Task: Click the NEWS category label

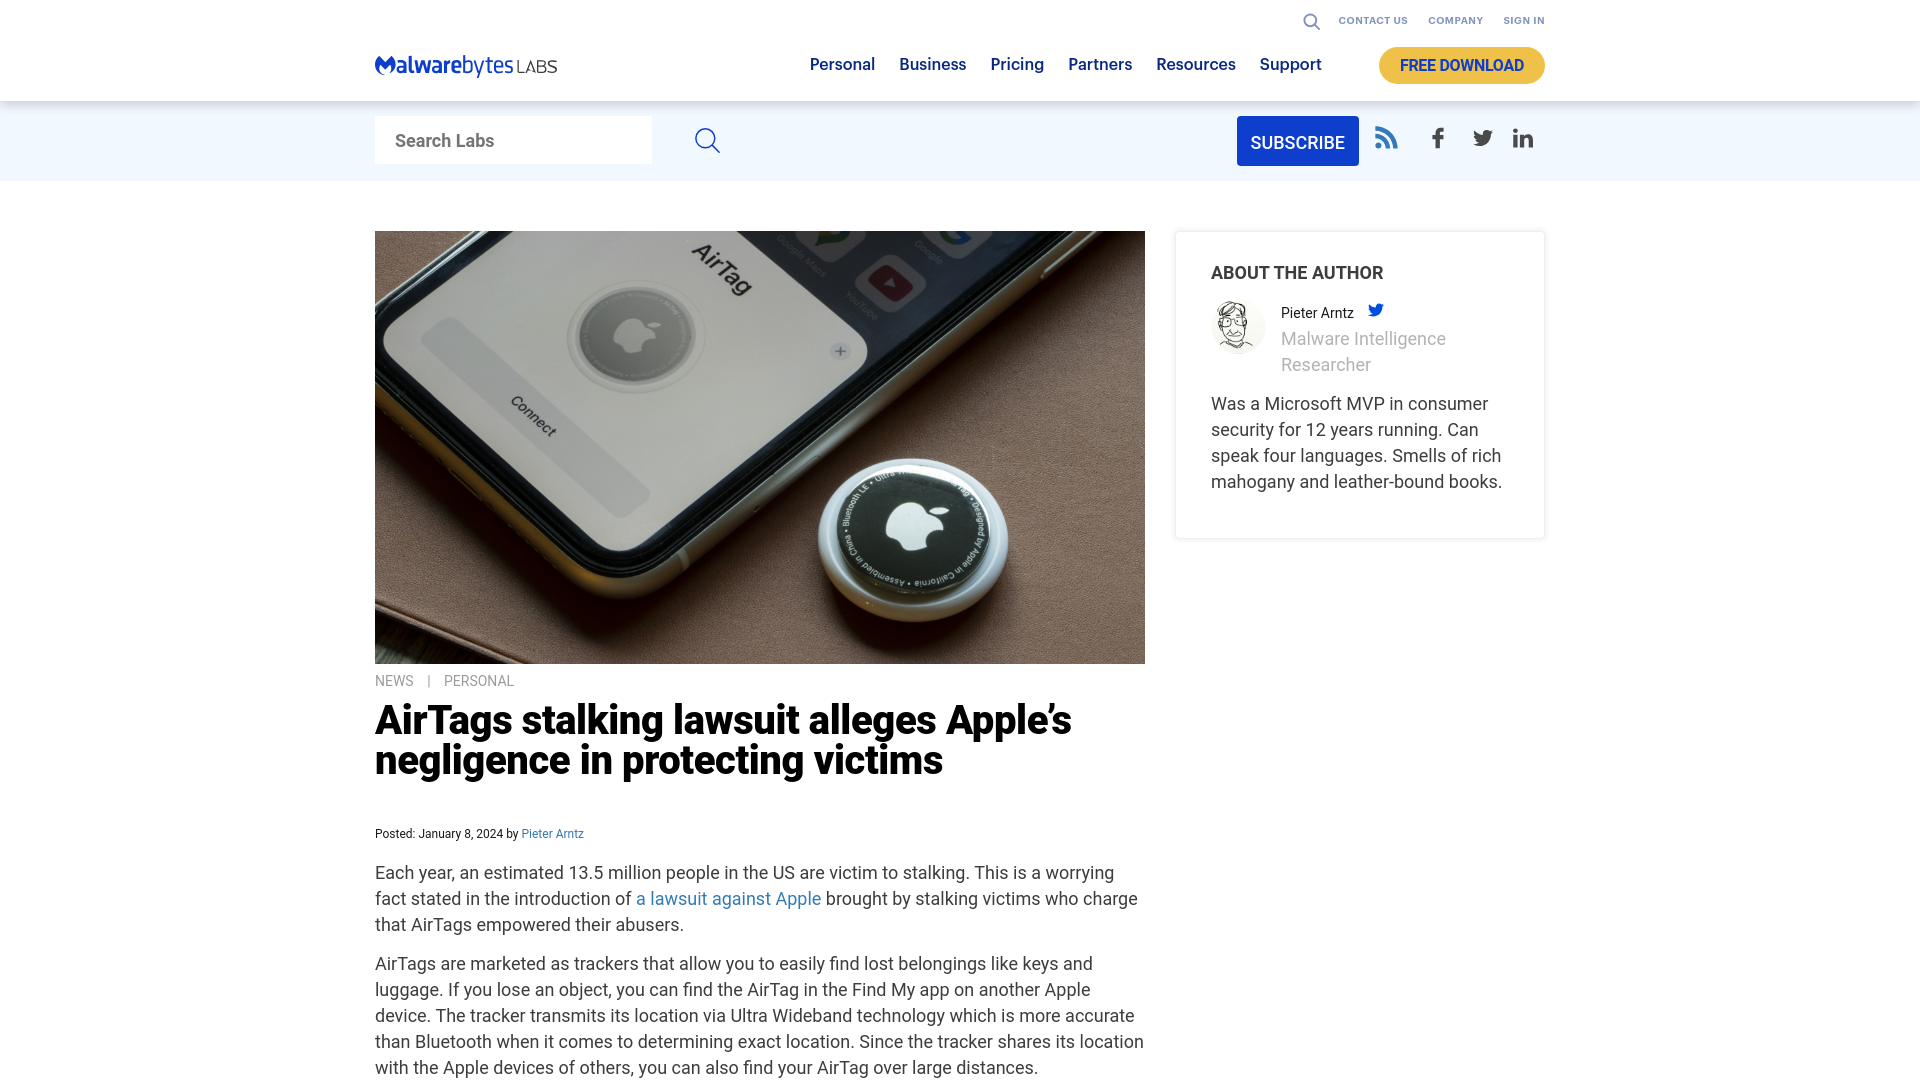Action: click(393, 680)
